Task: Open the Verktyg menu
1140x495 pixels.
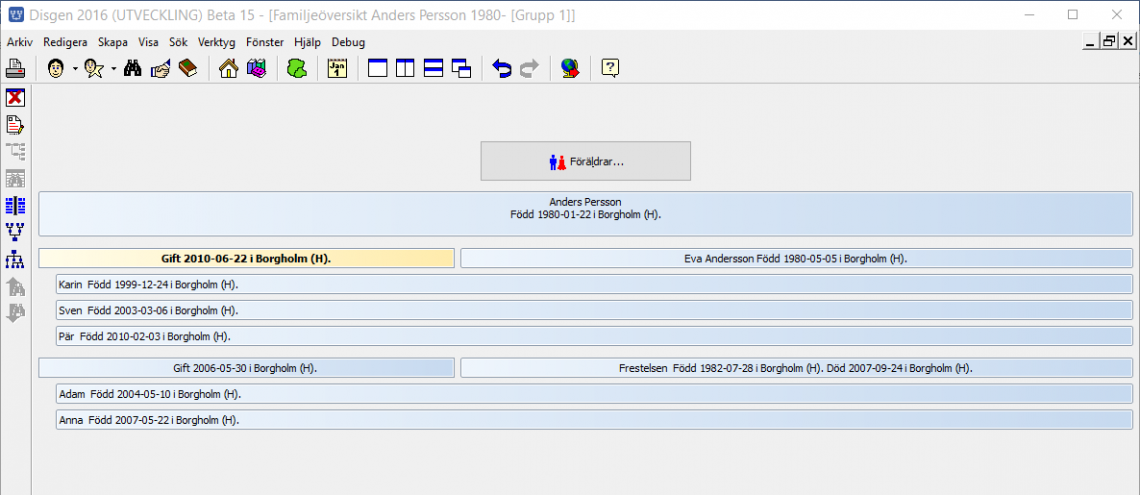Action: 217,42
